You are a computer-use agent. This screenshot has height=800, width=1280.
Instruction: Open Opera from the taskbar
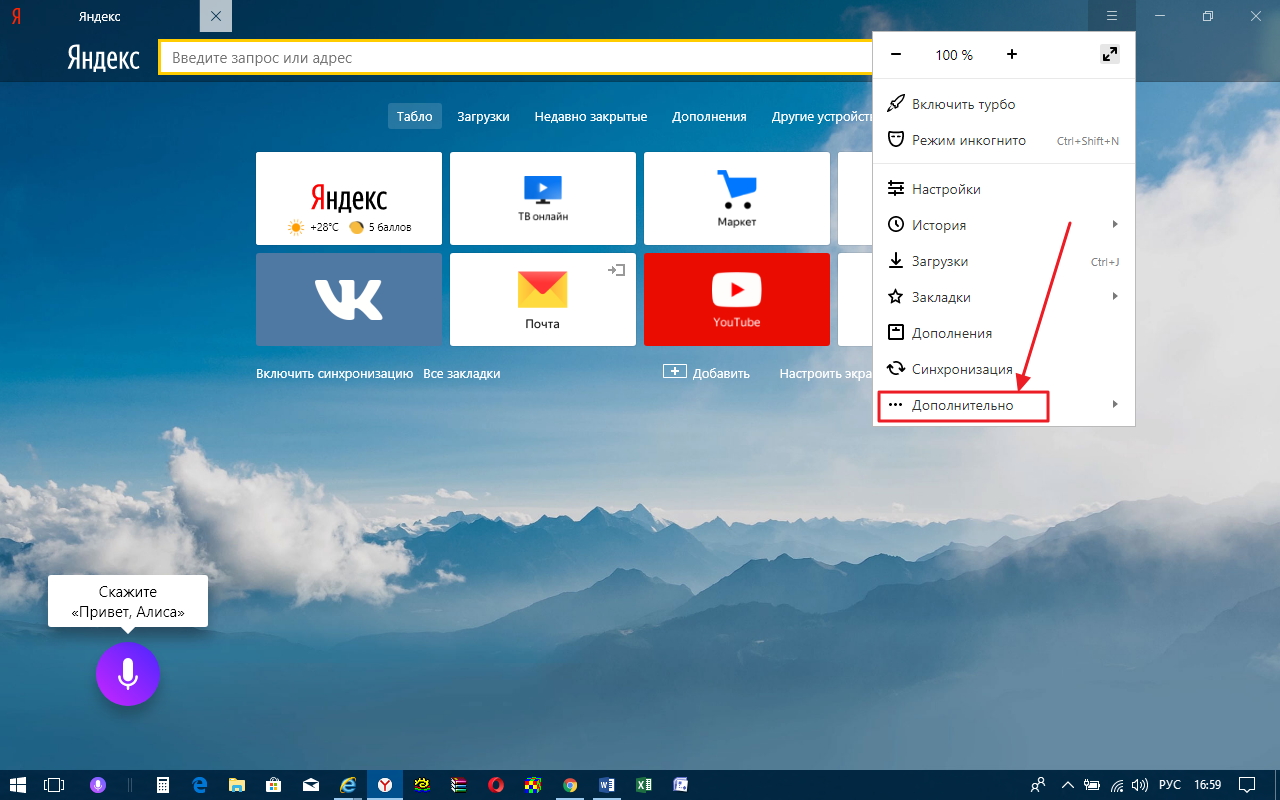[x=496, y=785]
